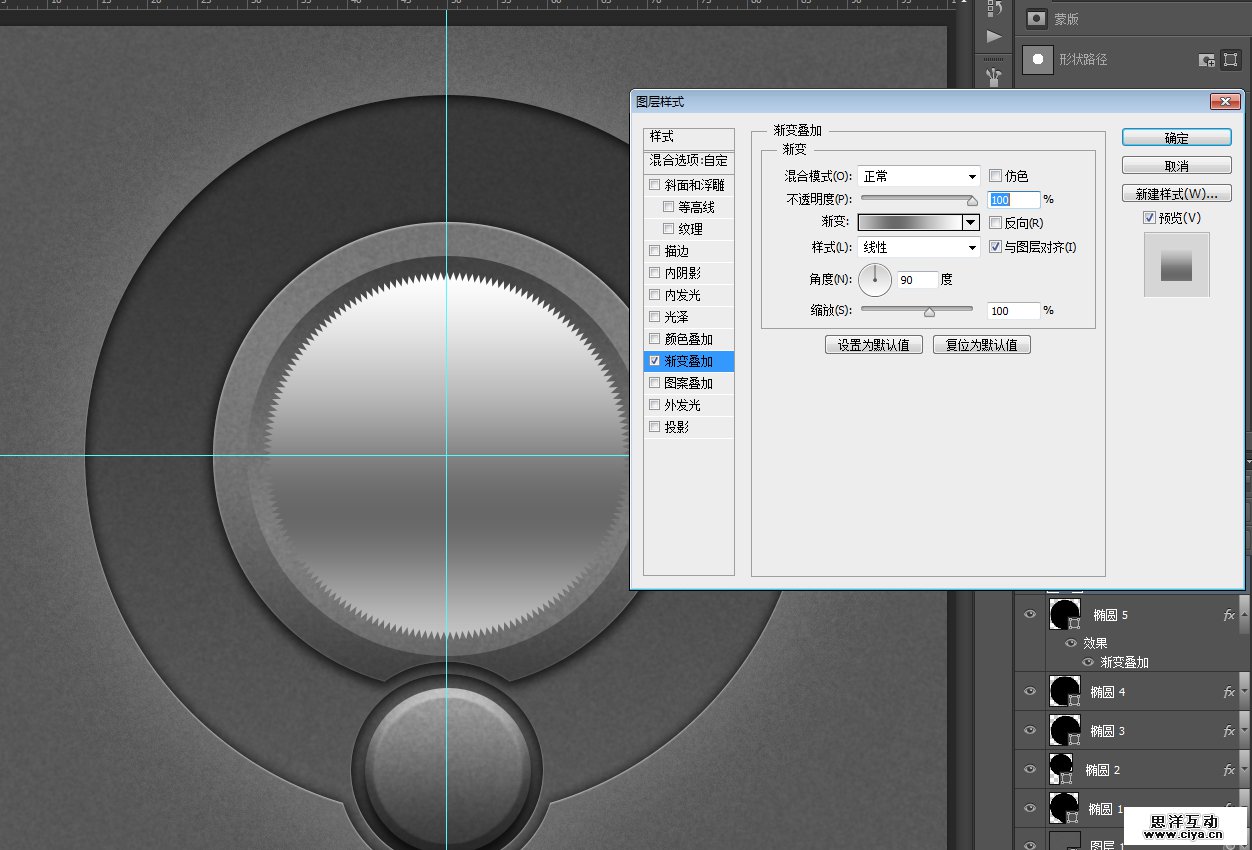Viewport: 1252px width, 850px height.
Task: Click the add pixel mask icon
Action: [x=1207, y=60]
